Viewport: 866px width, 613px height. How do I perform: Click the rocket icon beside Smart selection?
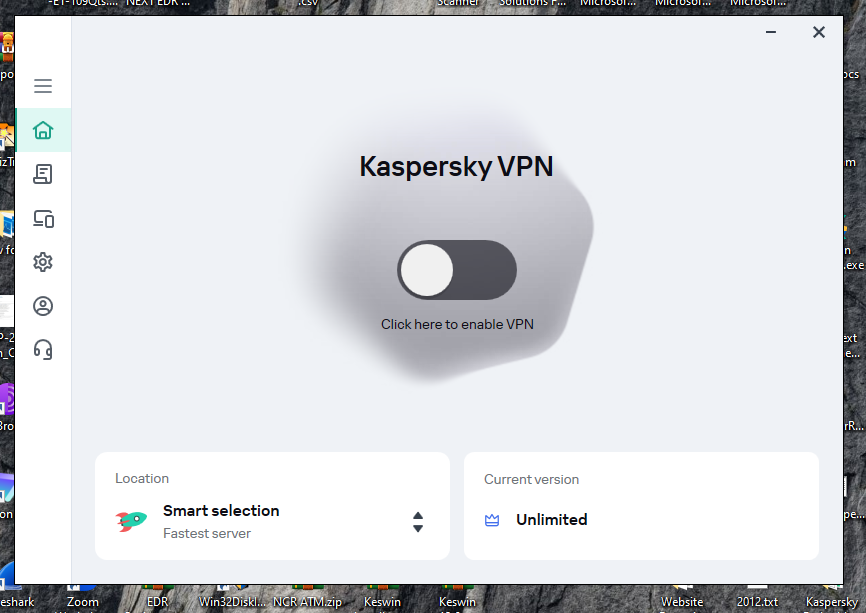pyautogui.click(x=131, y=521)
